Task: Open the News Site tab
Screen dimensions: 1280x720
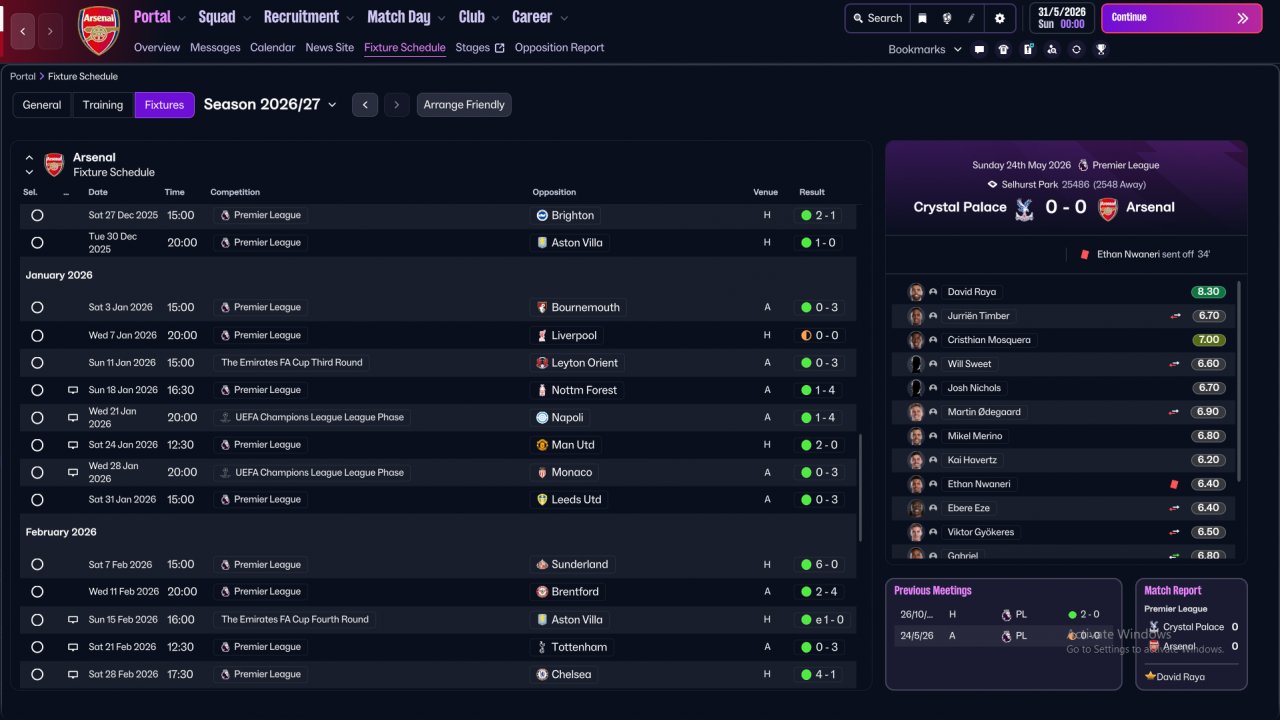Action: pyautogui.click(x=330, y=47)
